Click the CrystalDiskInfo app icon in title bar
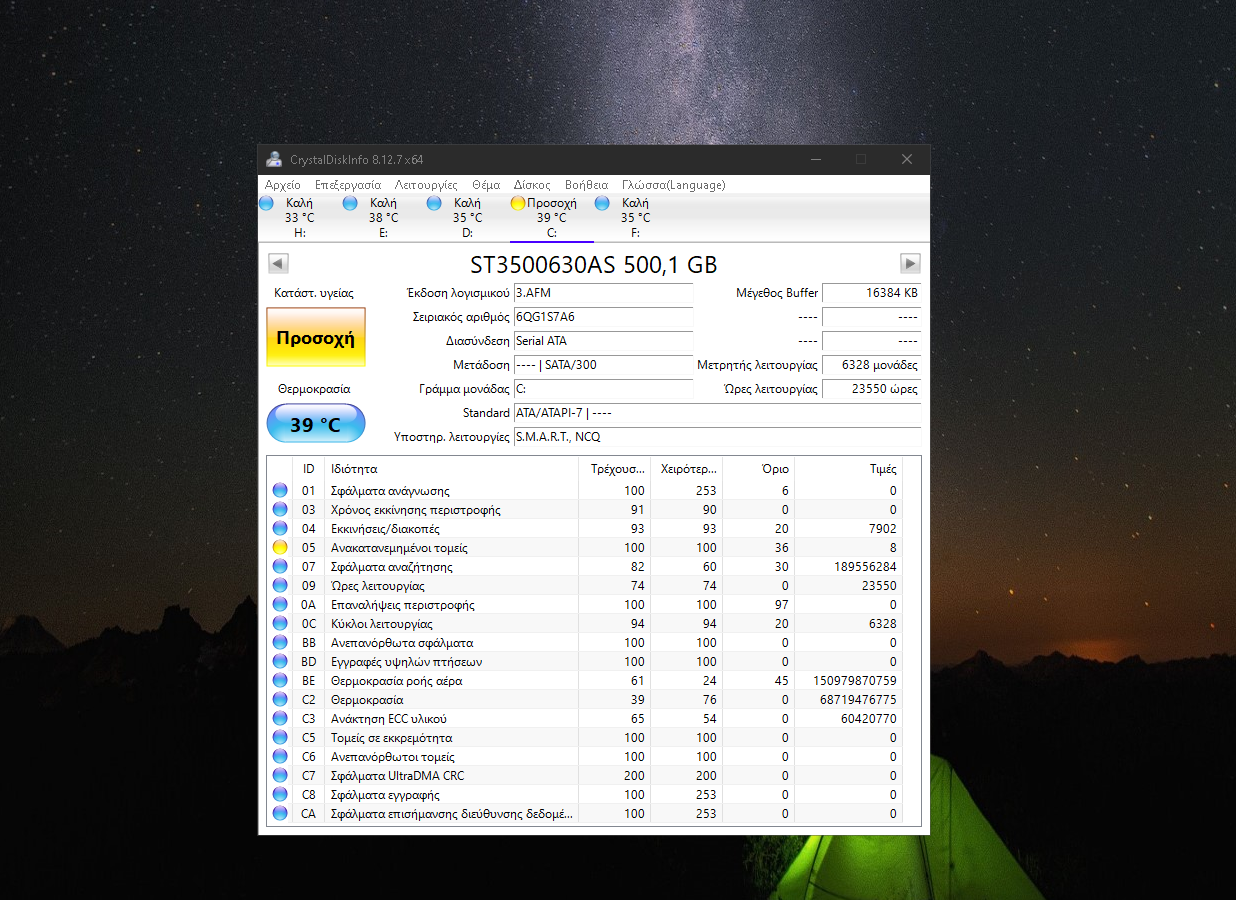The width and height of the screenshot is (1236, 900). (x=274, y=159)
